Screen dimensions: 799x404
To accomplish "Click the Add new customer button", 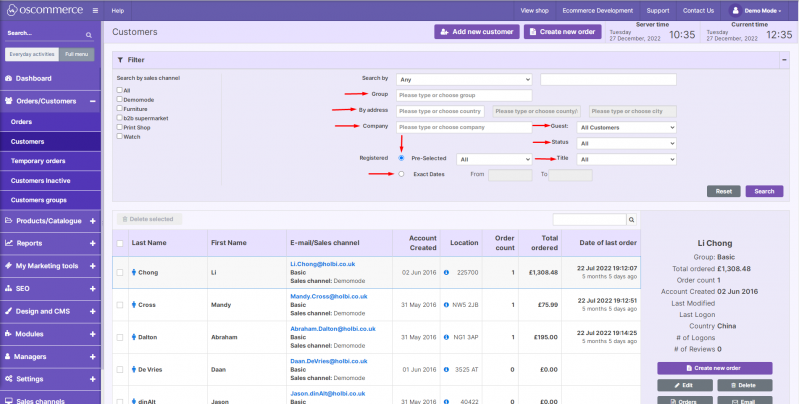I will [x=476, y=32].
